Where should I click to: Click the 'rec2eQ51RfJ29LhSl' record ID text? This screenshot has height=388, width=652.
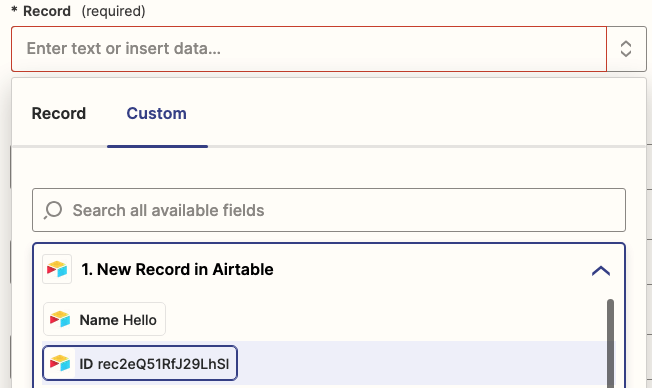[x=163, y=364]
